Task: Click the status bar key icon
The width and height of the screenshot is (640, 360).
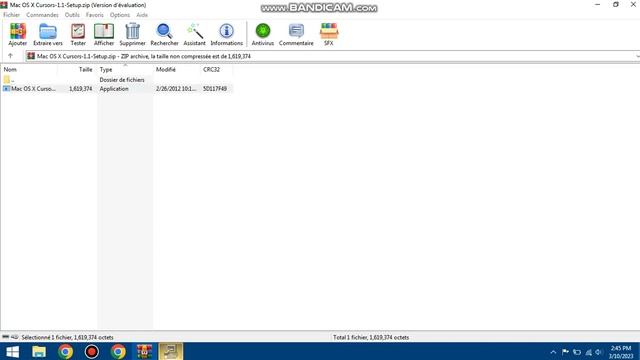Action: pos(15,337)
